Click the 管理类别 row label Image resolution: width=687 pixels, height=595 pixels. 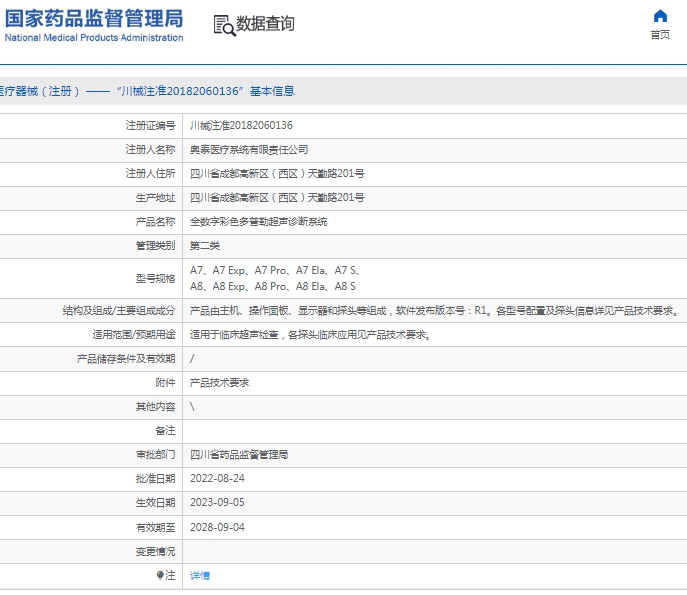point(155,246)
